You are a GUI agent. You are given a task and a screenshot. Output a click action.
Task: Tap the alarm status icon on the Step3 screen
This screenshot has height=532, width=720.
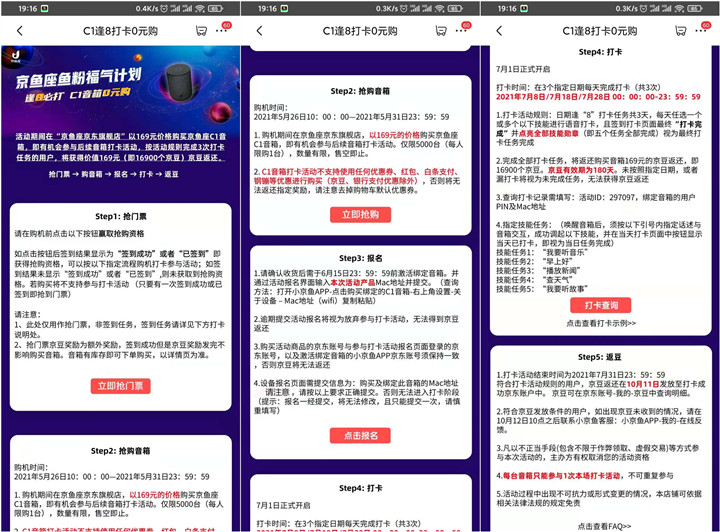(404, 8)
